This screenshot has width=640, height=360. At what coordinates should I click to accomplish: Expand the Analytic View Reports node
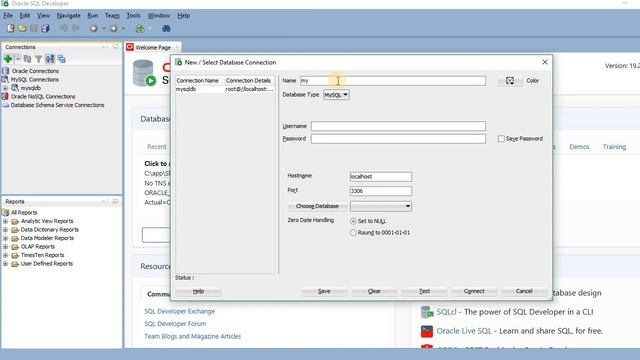click(x=5, y=221)
